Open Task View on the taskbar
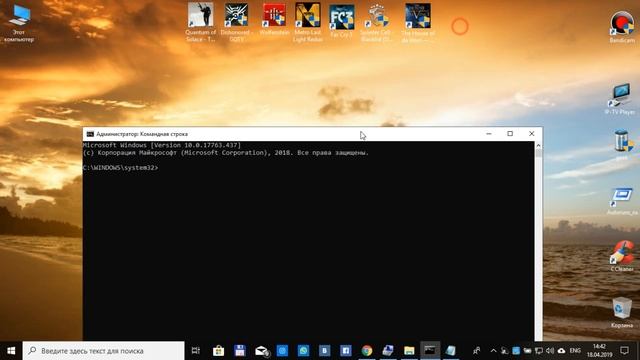640x360 pixels. tap(196, 351)
